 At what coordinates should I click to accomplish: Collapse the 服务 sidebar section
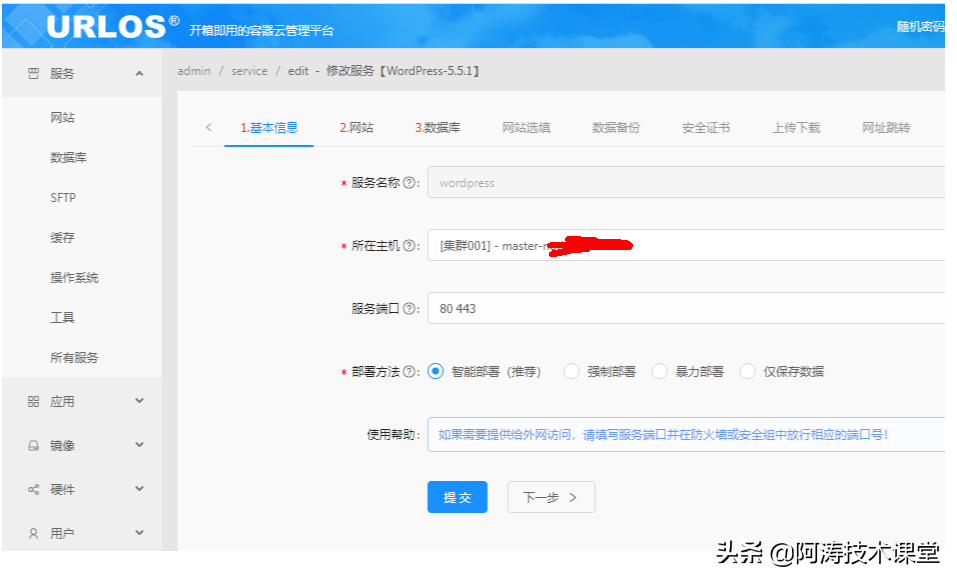click(x=139, y=74)
